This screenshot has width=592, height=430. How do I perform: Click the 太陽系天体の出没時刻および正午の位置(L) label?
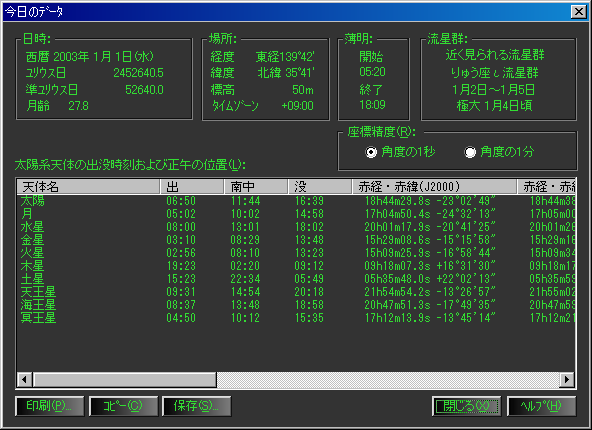click(130, 165)
